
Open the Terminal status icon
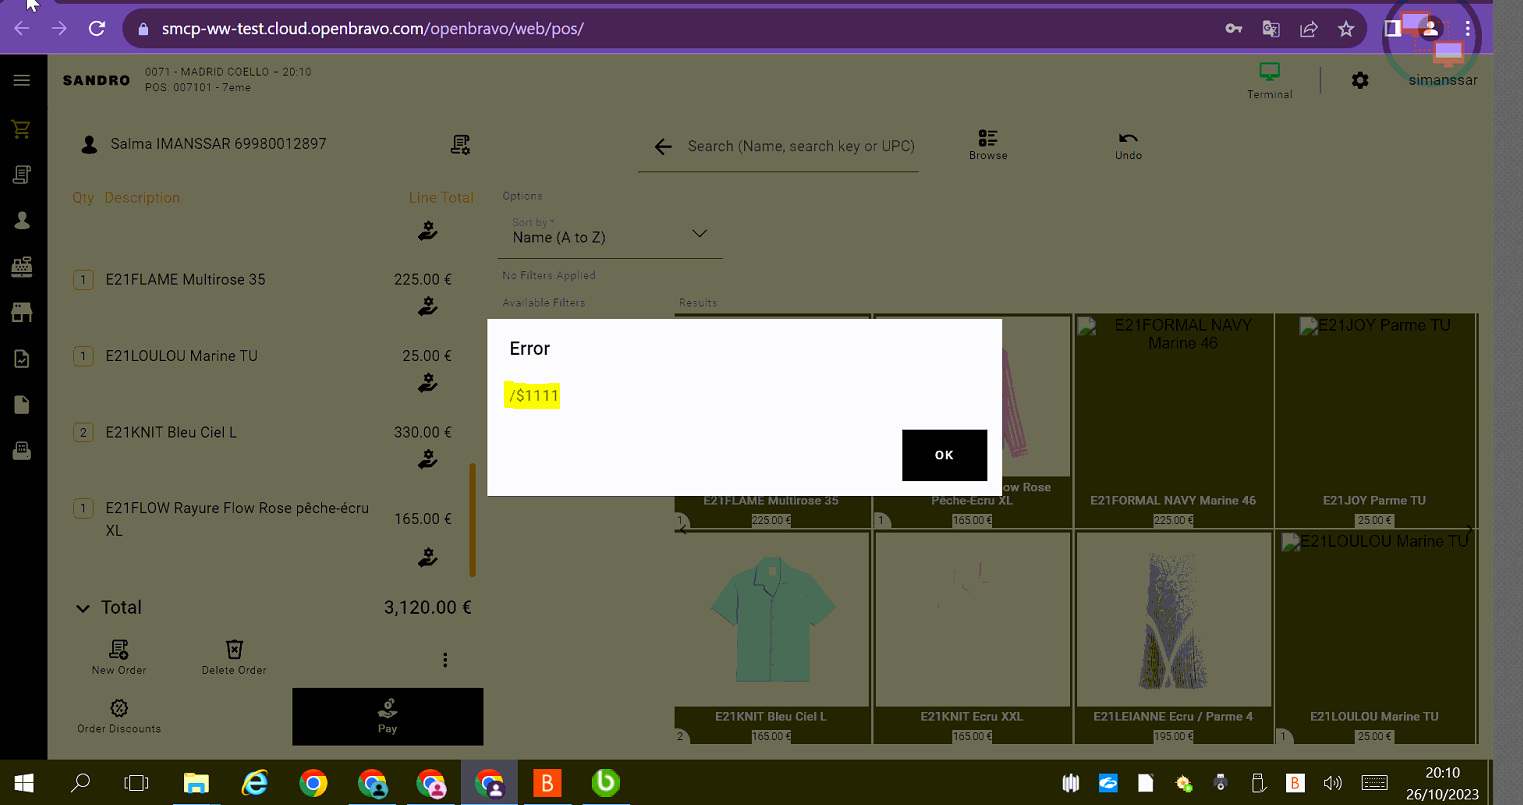pyautogui.click(x=1269, y=72)
